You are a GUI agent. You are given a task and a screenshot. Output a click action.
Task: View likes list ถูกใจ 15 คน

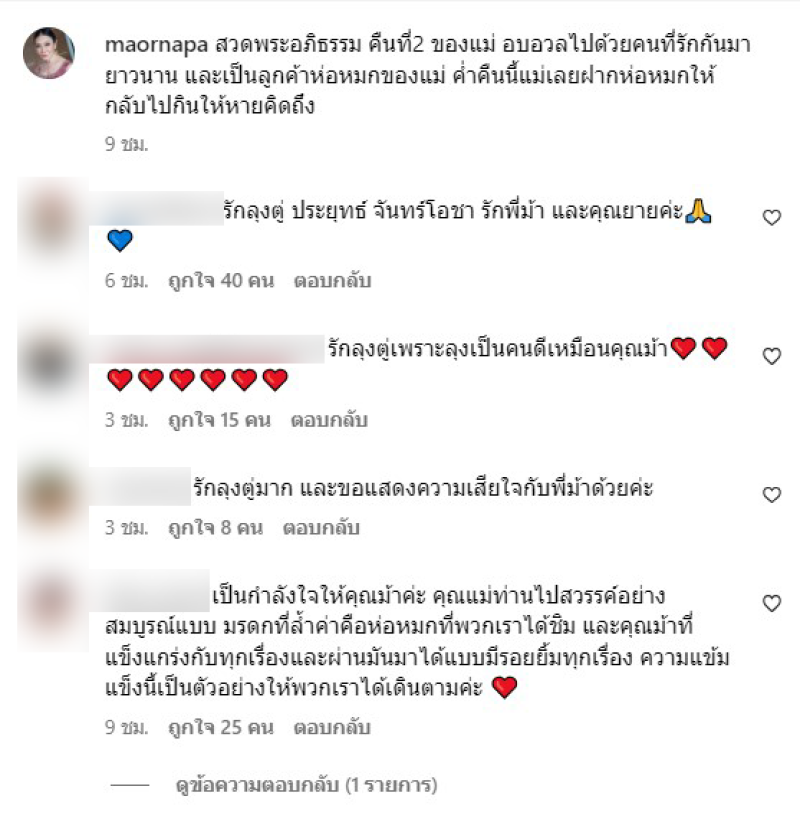point(219,420)
